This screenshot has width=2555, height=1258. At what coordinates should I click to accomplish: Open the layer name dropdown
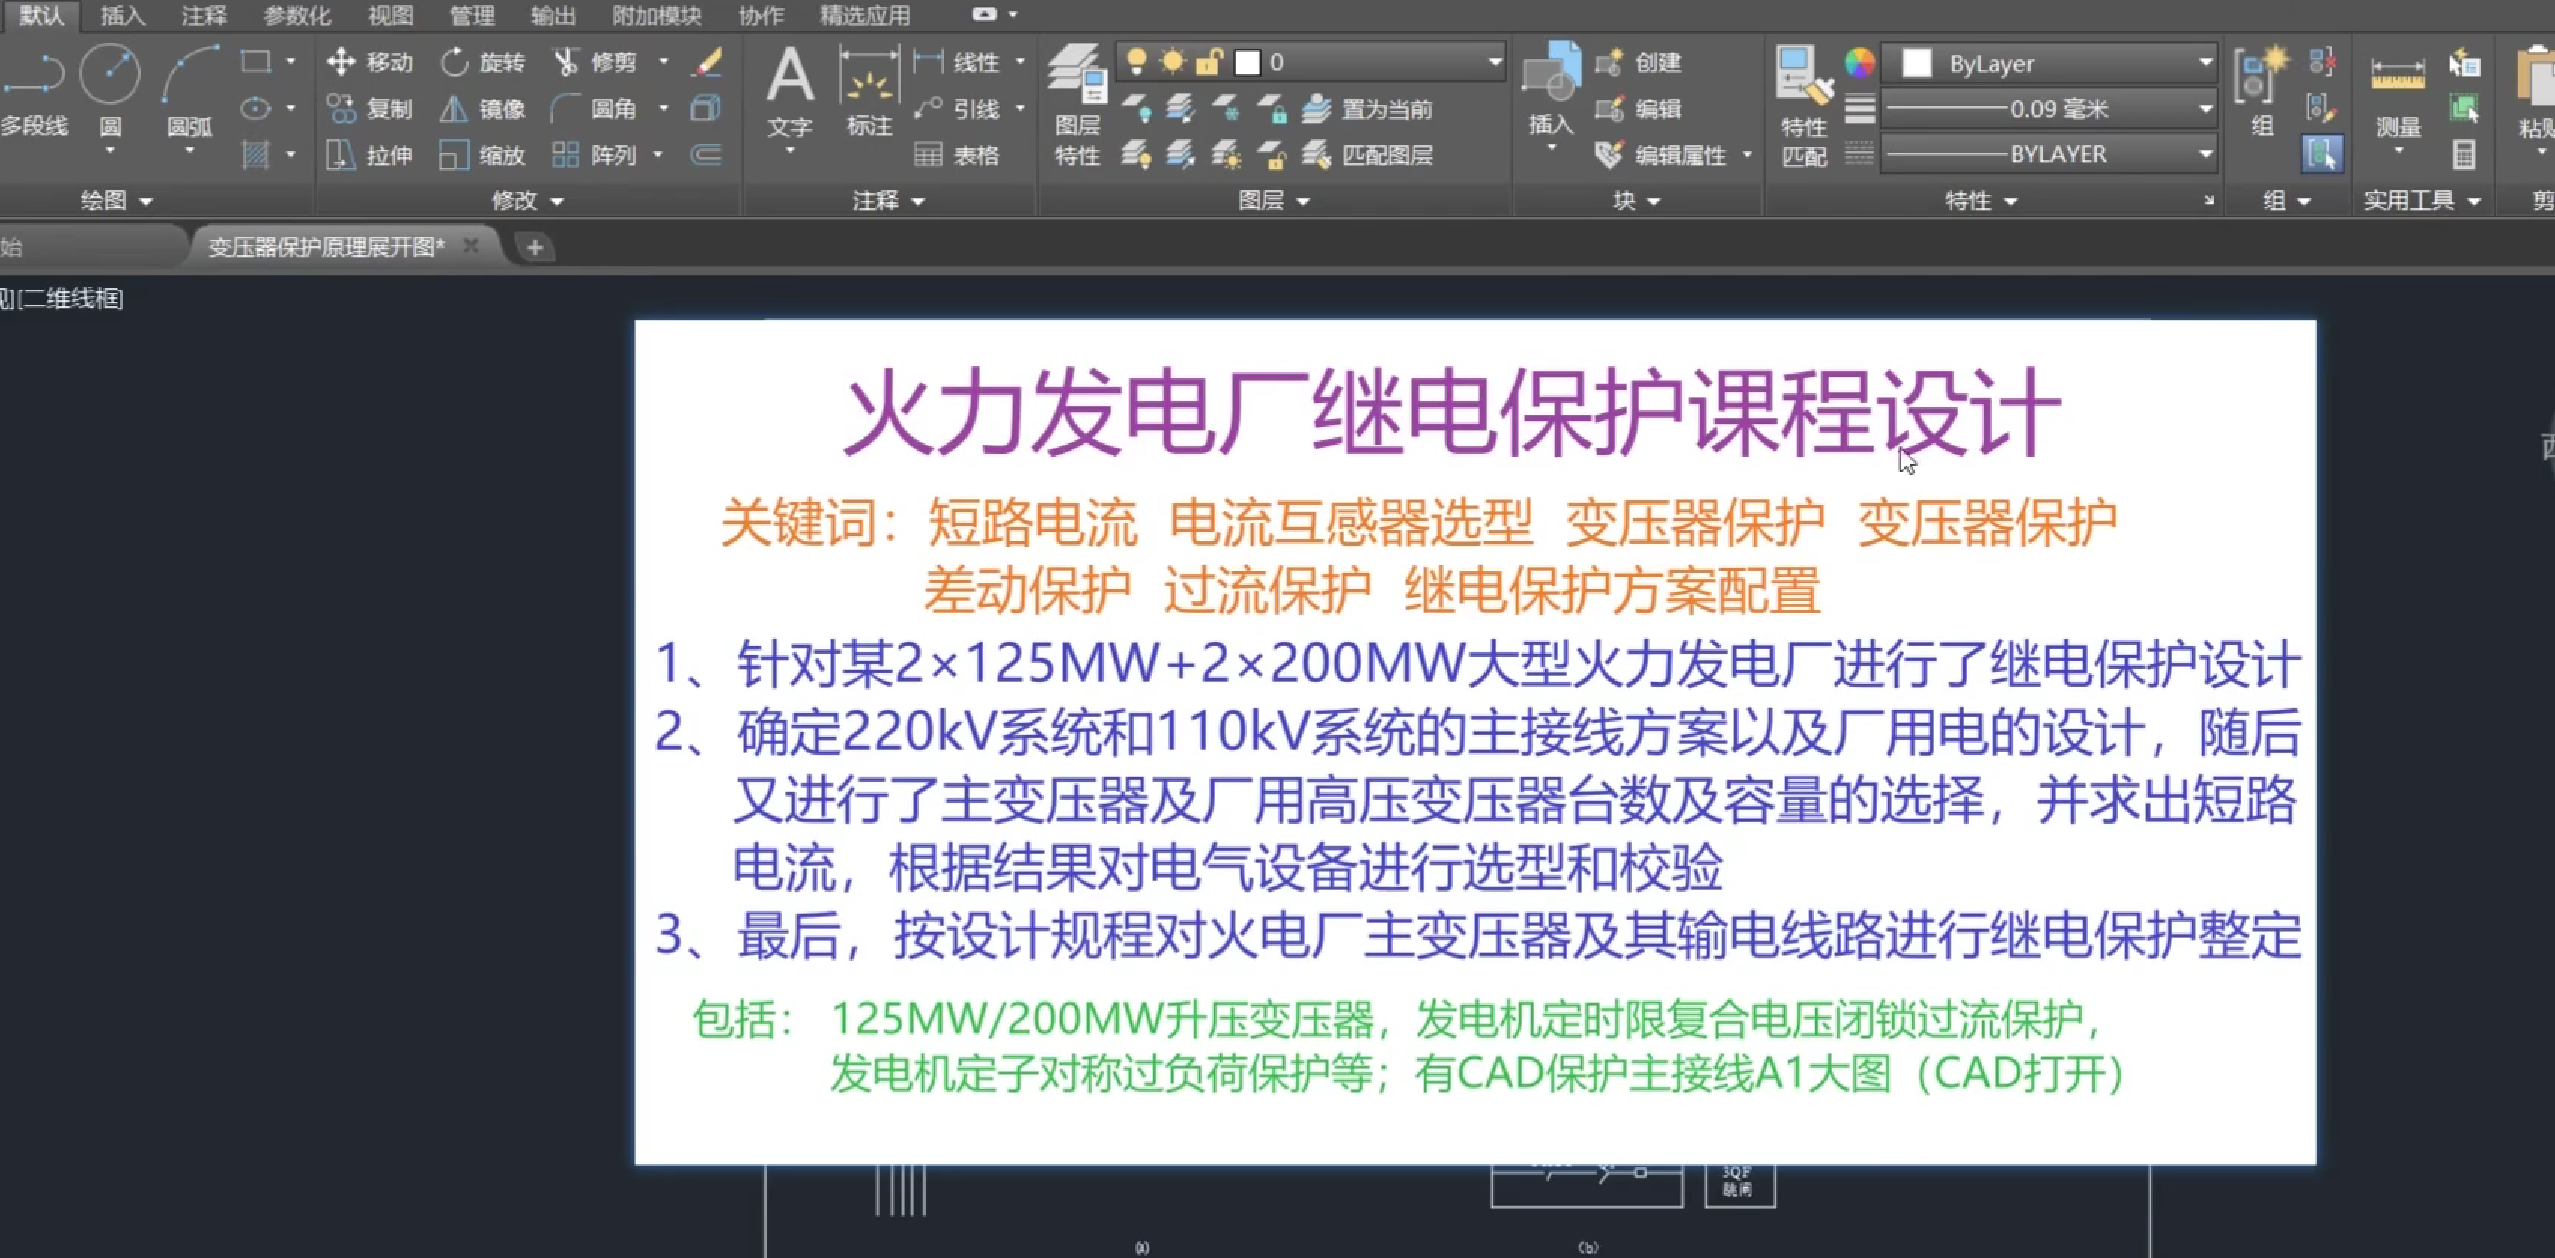coord(1494,62)
